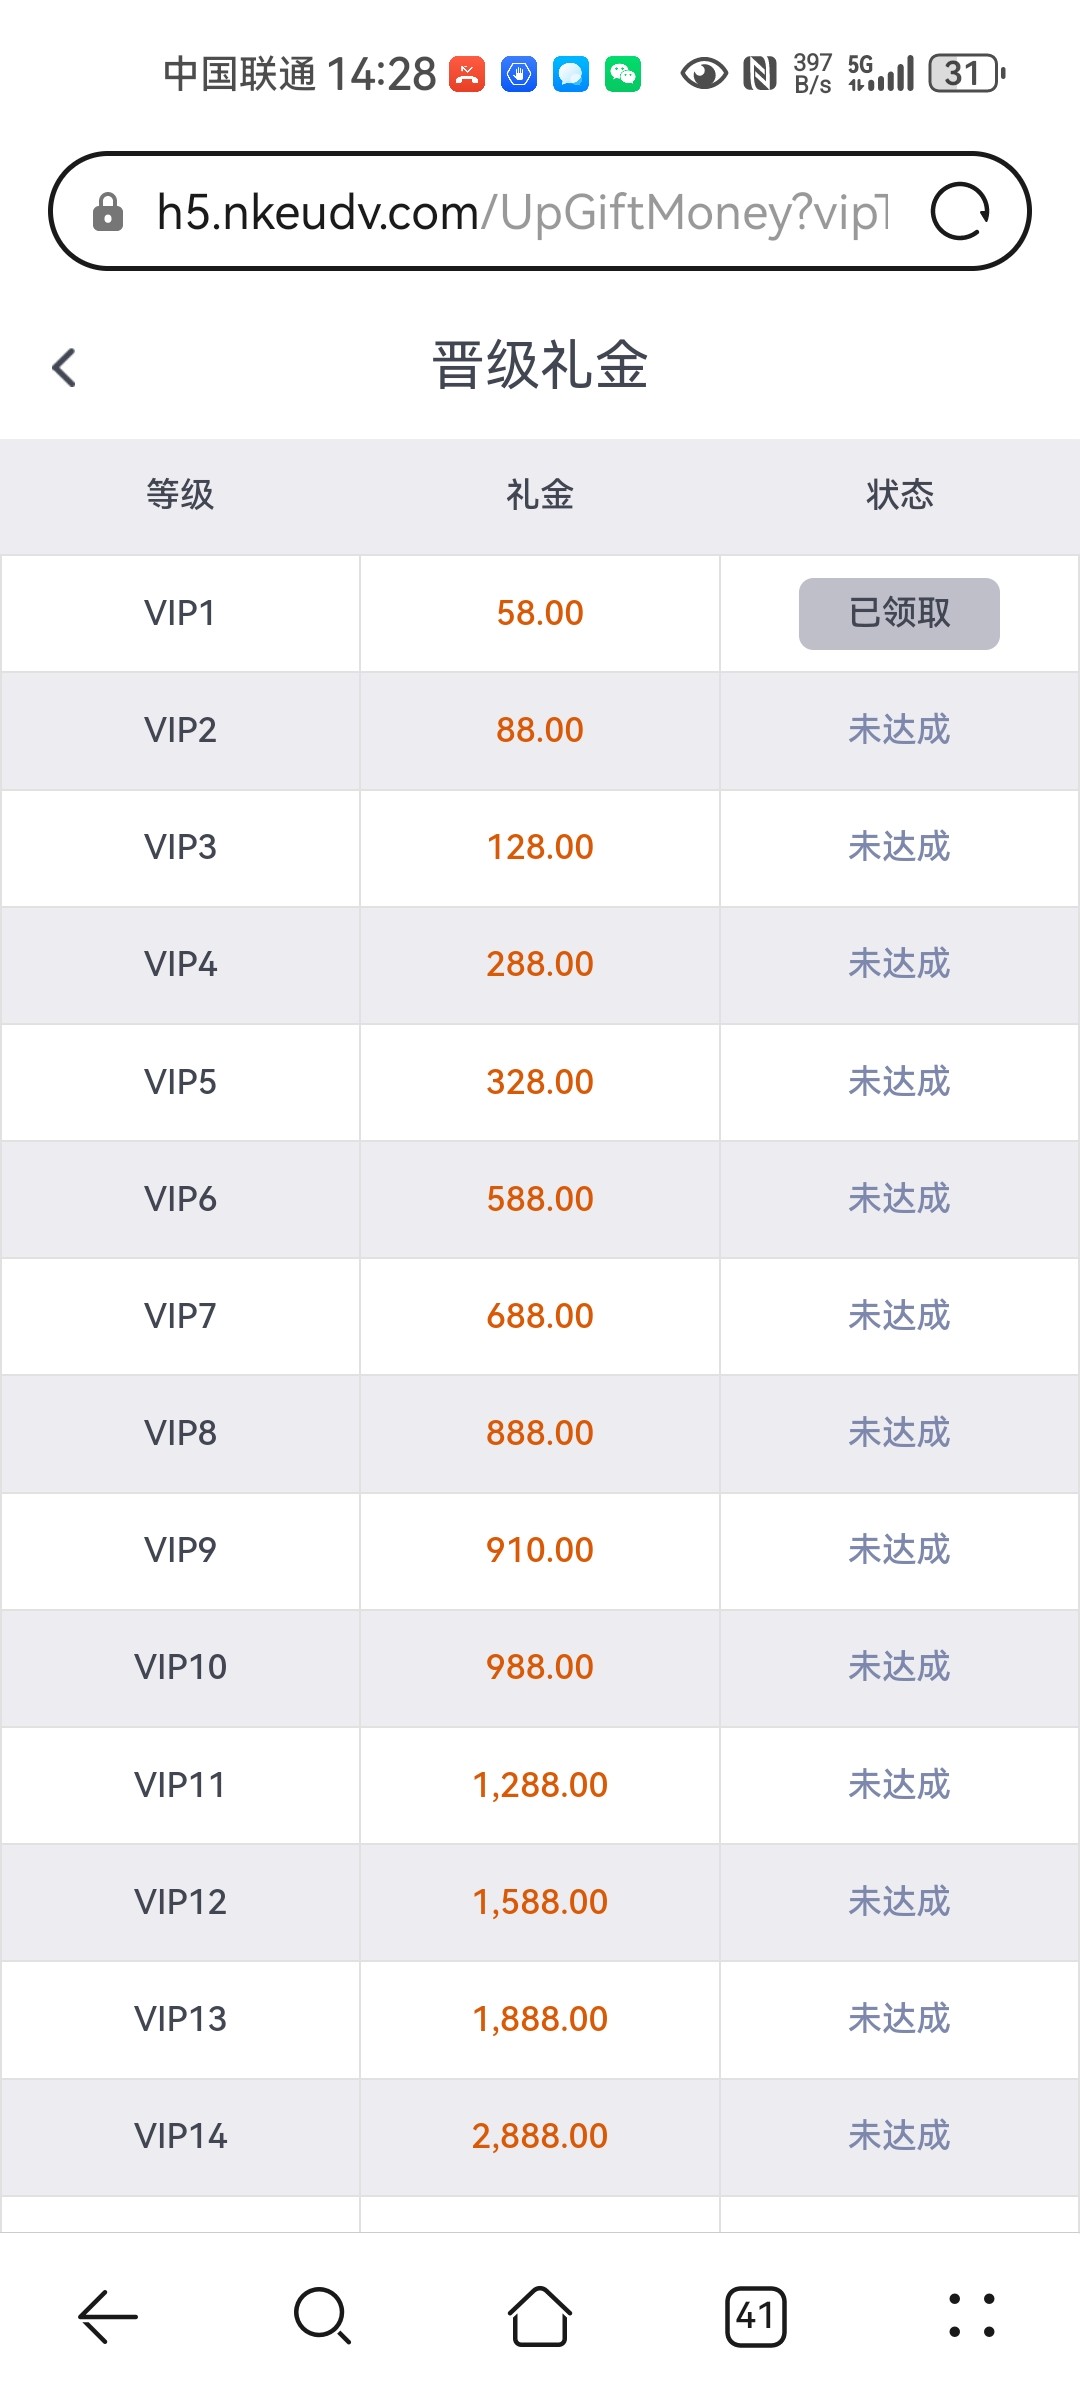Tap the red notification icon in status bar
Image resolution: width=1080 pixels, height=2400 pixels.
(x=467, y=74)
